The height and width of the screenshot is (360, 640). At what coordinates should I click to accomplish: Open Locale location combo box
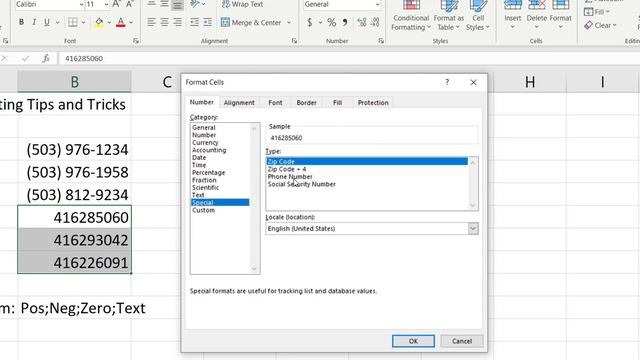(x=371, y=229)
